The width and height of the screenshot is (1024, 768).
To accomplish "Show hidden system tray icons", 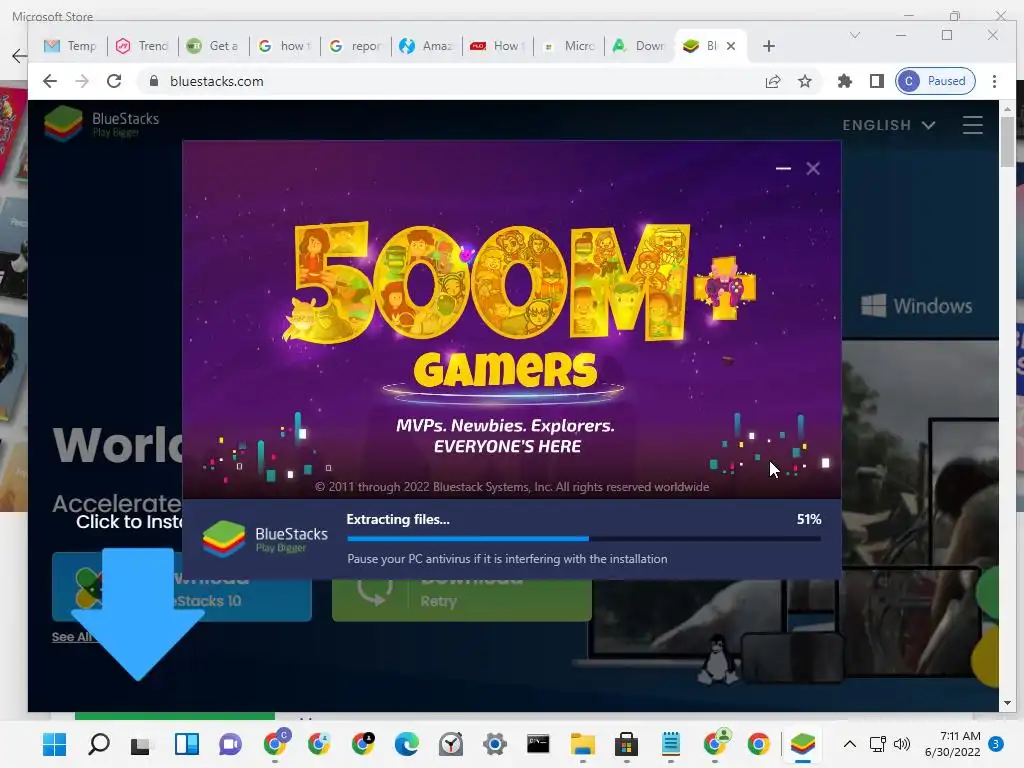I will click(849, 744).
